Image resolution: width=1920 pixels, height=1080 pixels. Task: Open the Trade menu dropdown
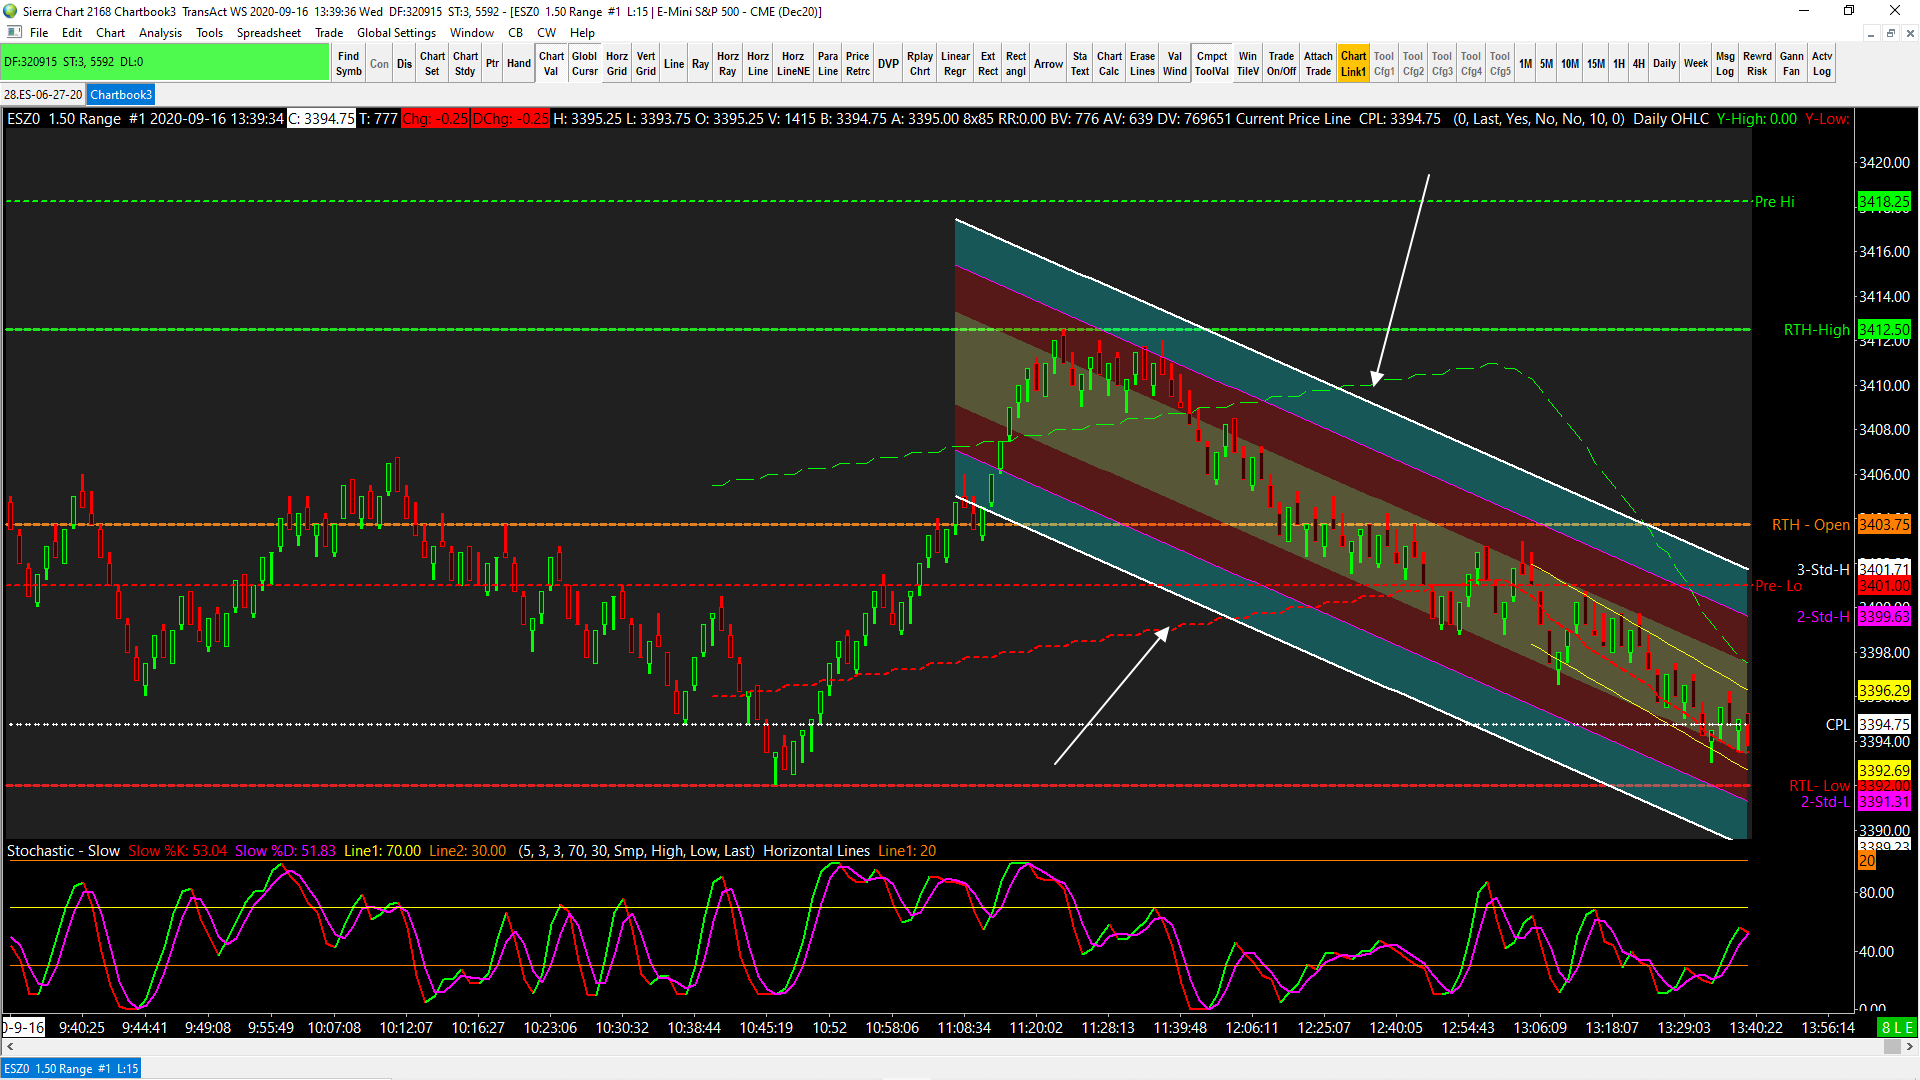click(x=328, y=33)
